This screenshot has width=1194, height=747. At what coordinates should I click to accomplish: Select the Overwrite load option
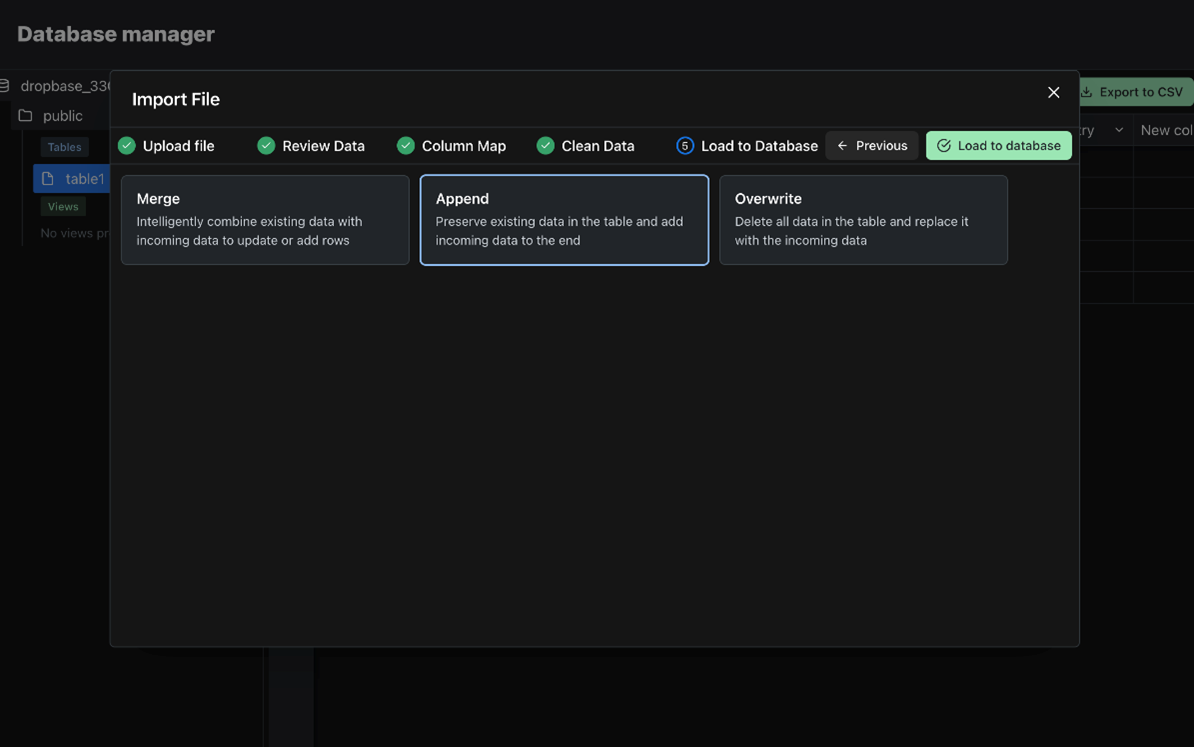(x=863, y=220)
